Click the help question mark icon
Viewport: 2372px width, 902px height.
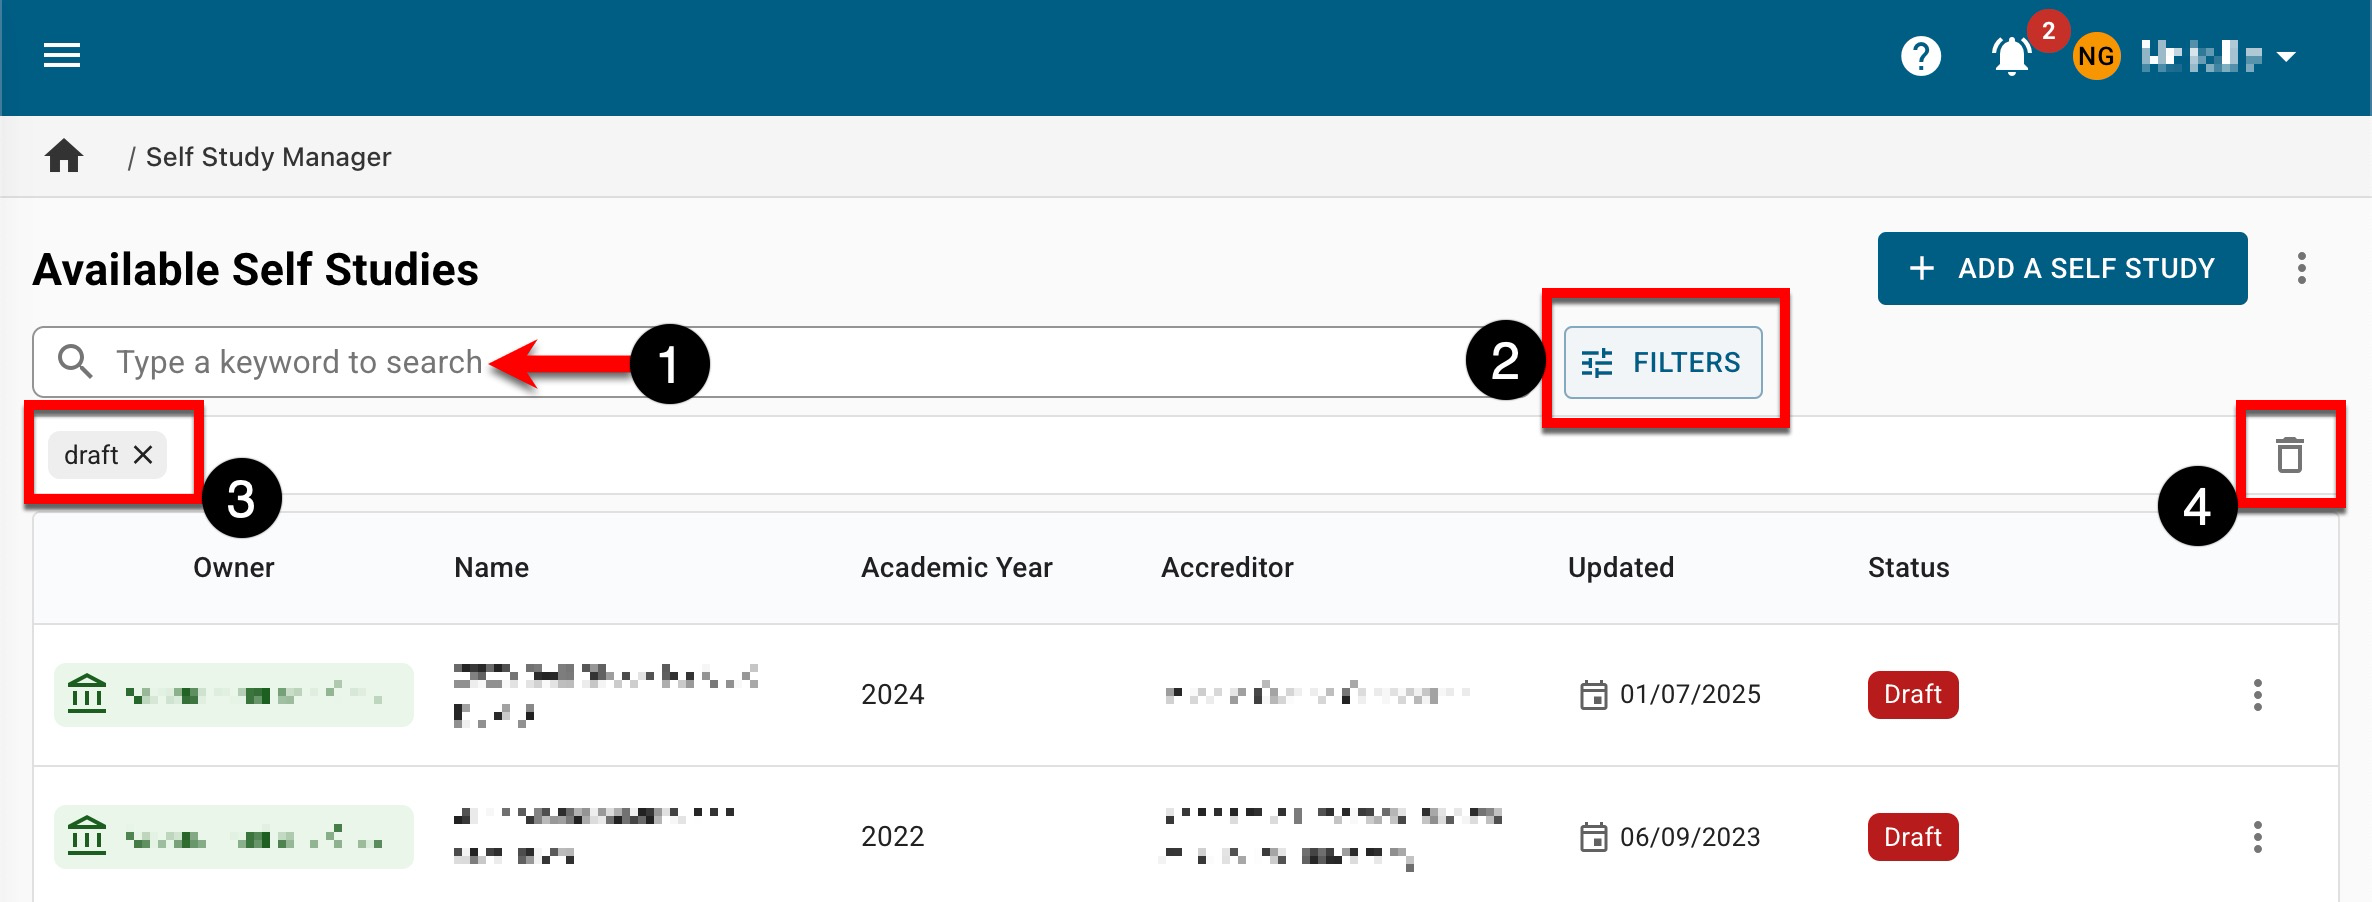pos(1920,56)
